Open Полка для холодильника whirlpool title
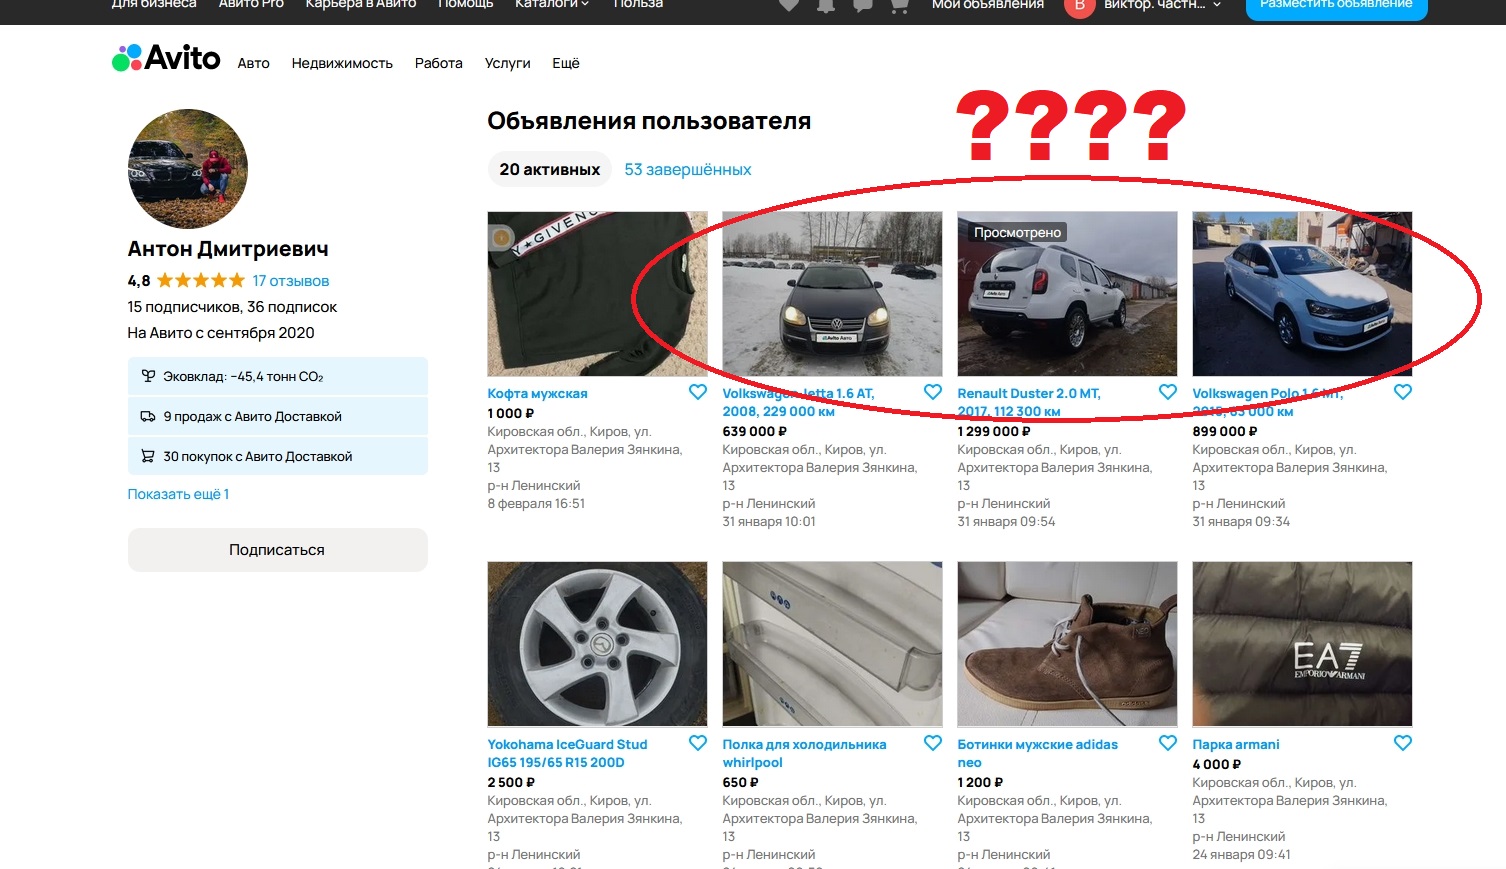Screen dimensions: 1506x869 pyautogui.click(x=805, y=753)
